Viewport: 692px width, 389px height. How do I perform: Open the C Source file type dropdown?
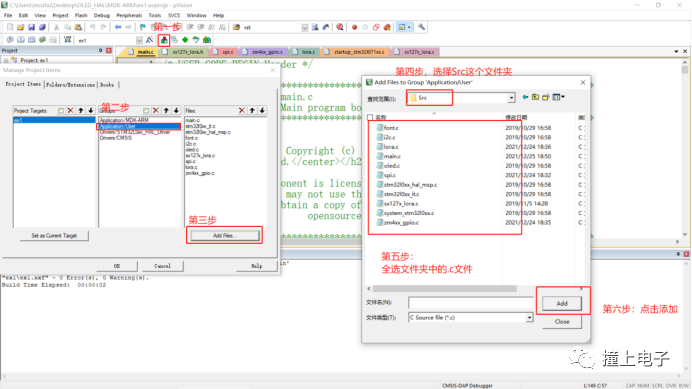pyautogui.click(x=529, y=317)
